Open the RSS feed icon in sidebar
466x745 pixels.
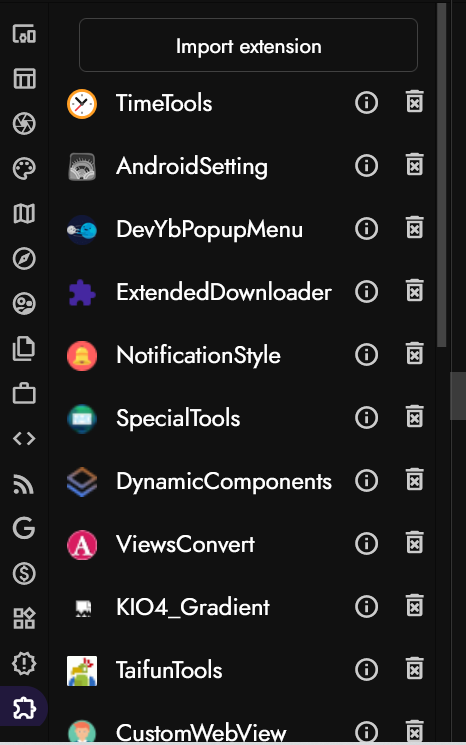[x=24, y=484]
